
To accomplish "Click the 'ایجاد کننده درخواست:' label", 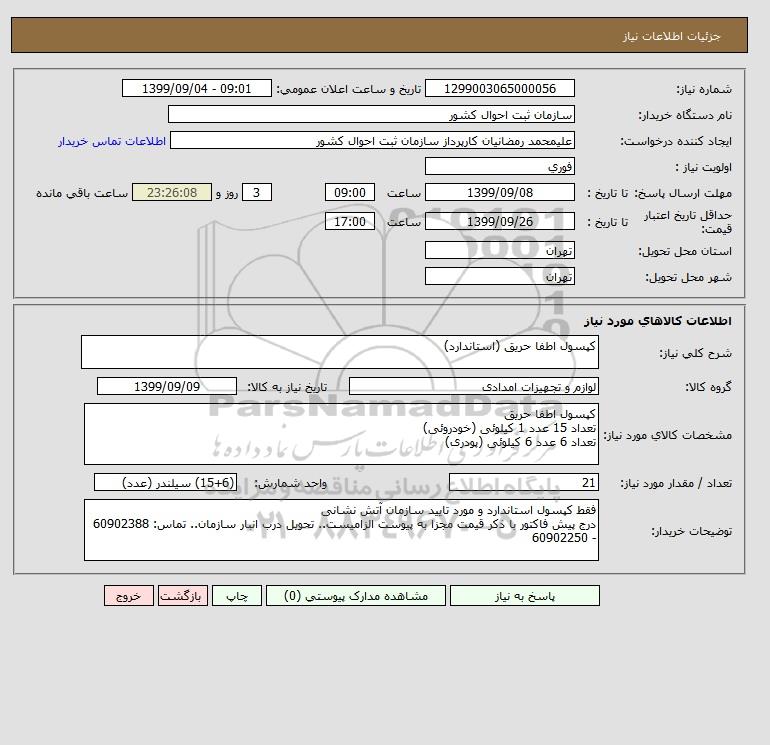I will tap(676, 141).
